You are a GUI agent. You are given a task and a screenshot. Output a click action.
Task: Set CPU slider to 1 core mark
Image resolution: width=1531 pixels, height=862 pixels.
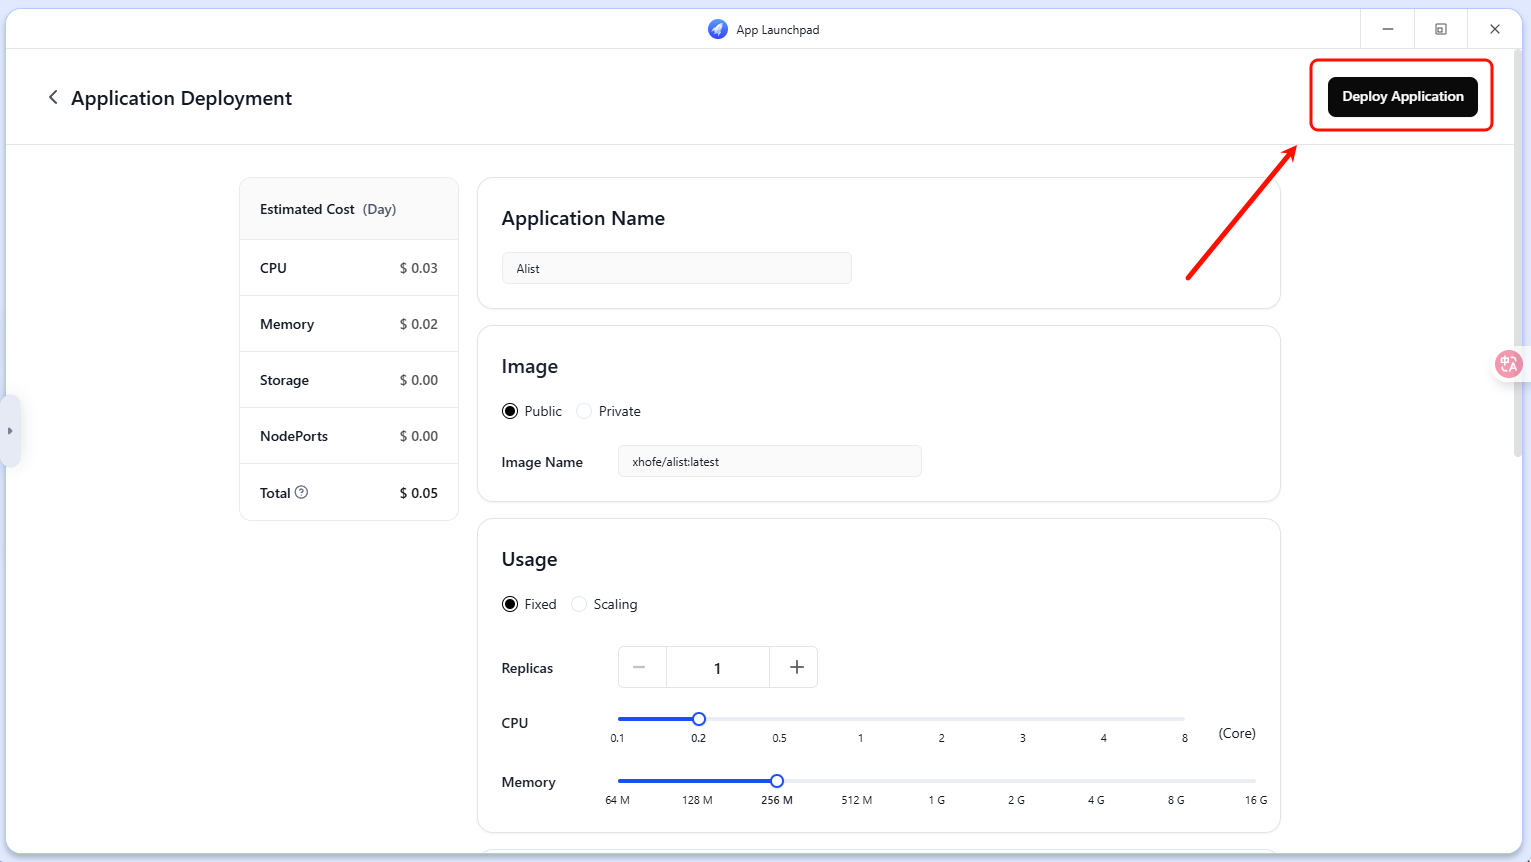pyautogui.click(x=860, y=719)
